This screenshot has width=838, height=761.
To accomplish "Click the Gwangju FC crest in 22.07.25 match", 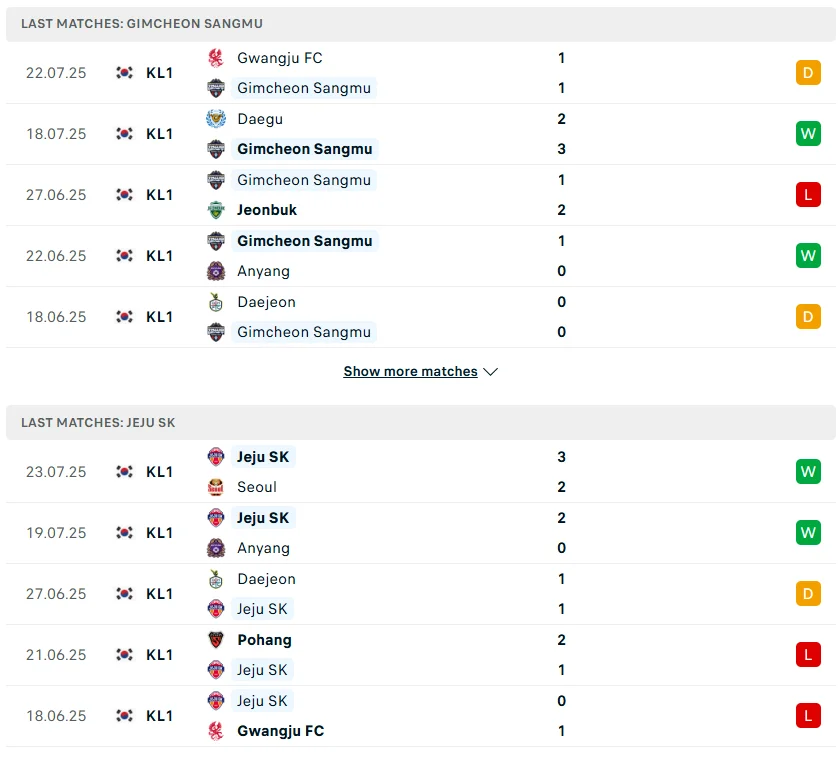I will click(216, 58).
